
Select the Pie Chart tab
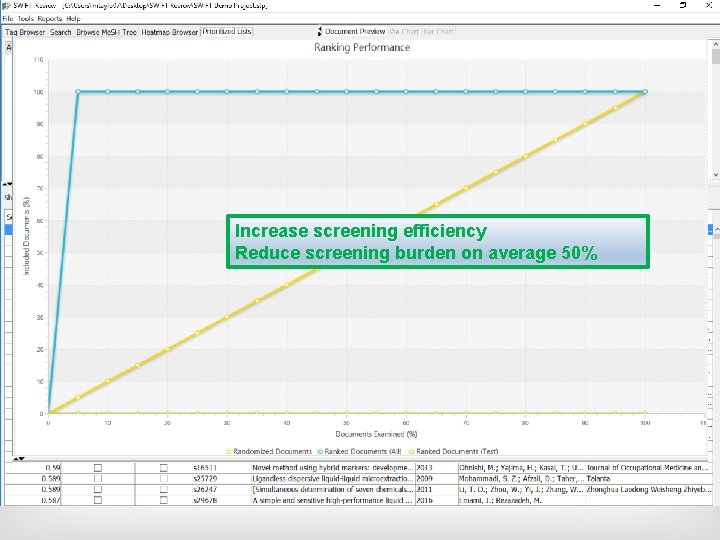(404, 32)
